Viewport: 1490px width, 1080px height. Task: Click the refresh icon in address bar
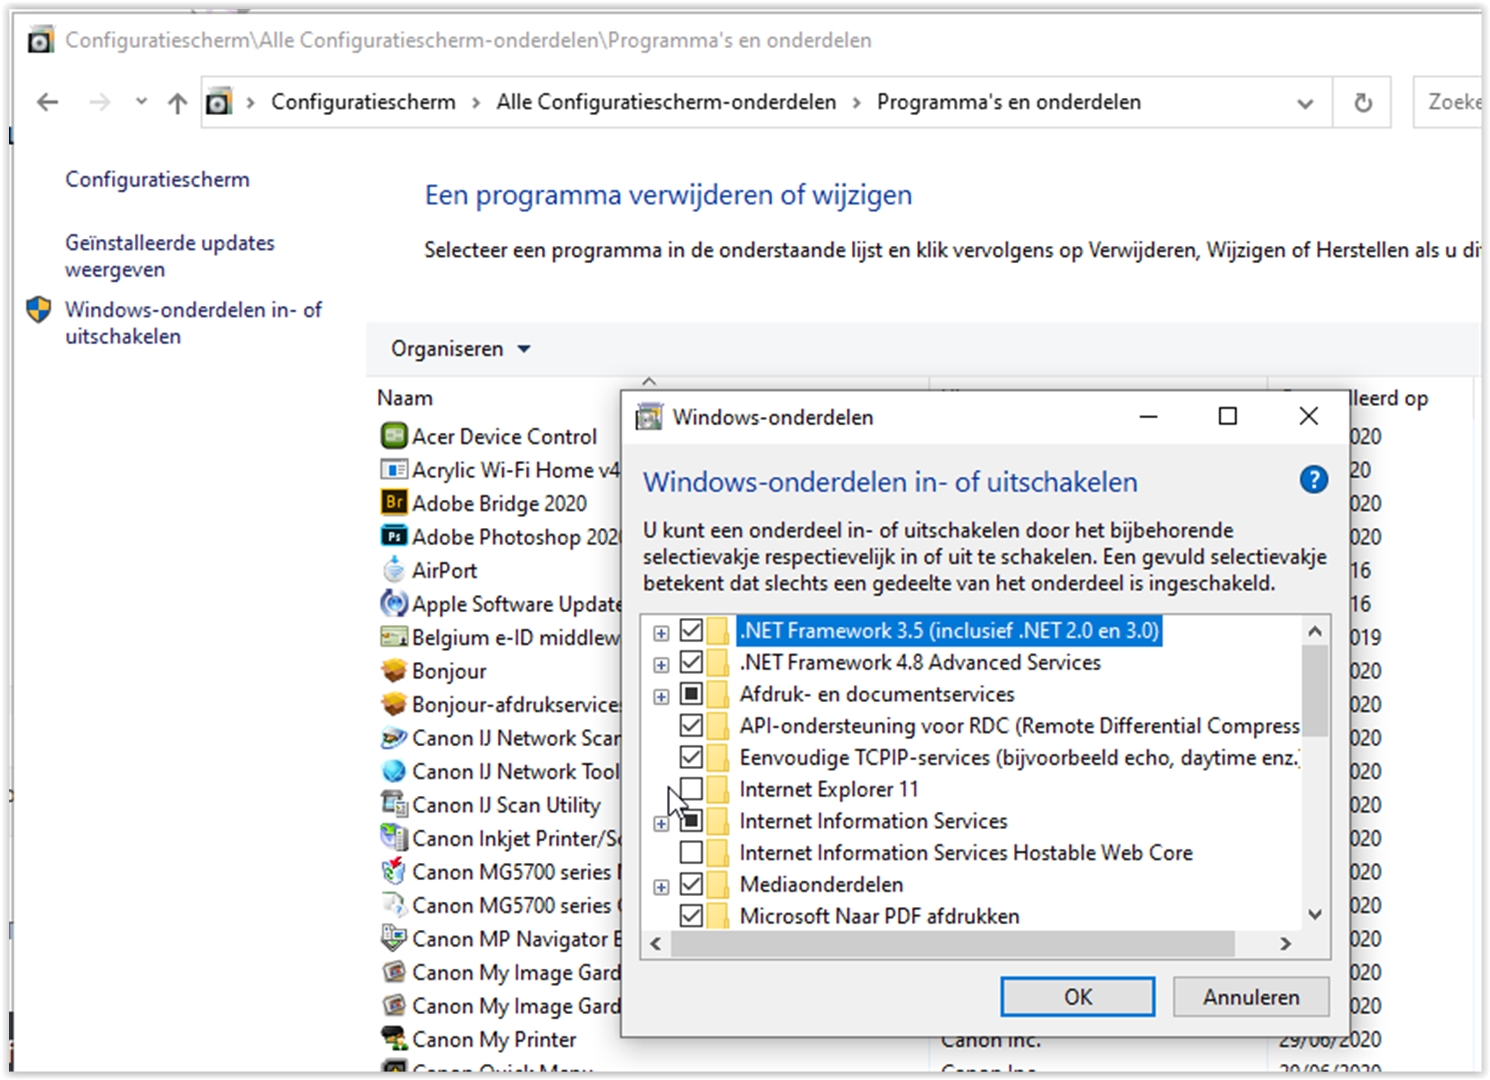1362,103
